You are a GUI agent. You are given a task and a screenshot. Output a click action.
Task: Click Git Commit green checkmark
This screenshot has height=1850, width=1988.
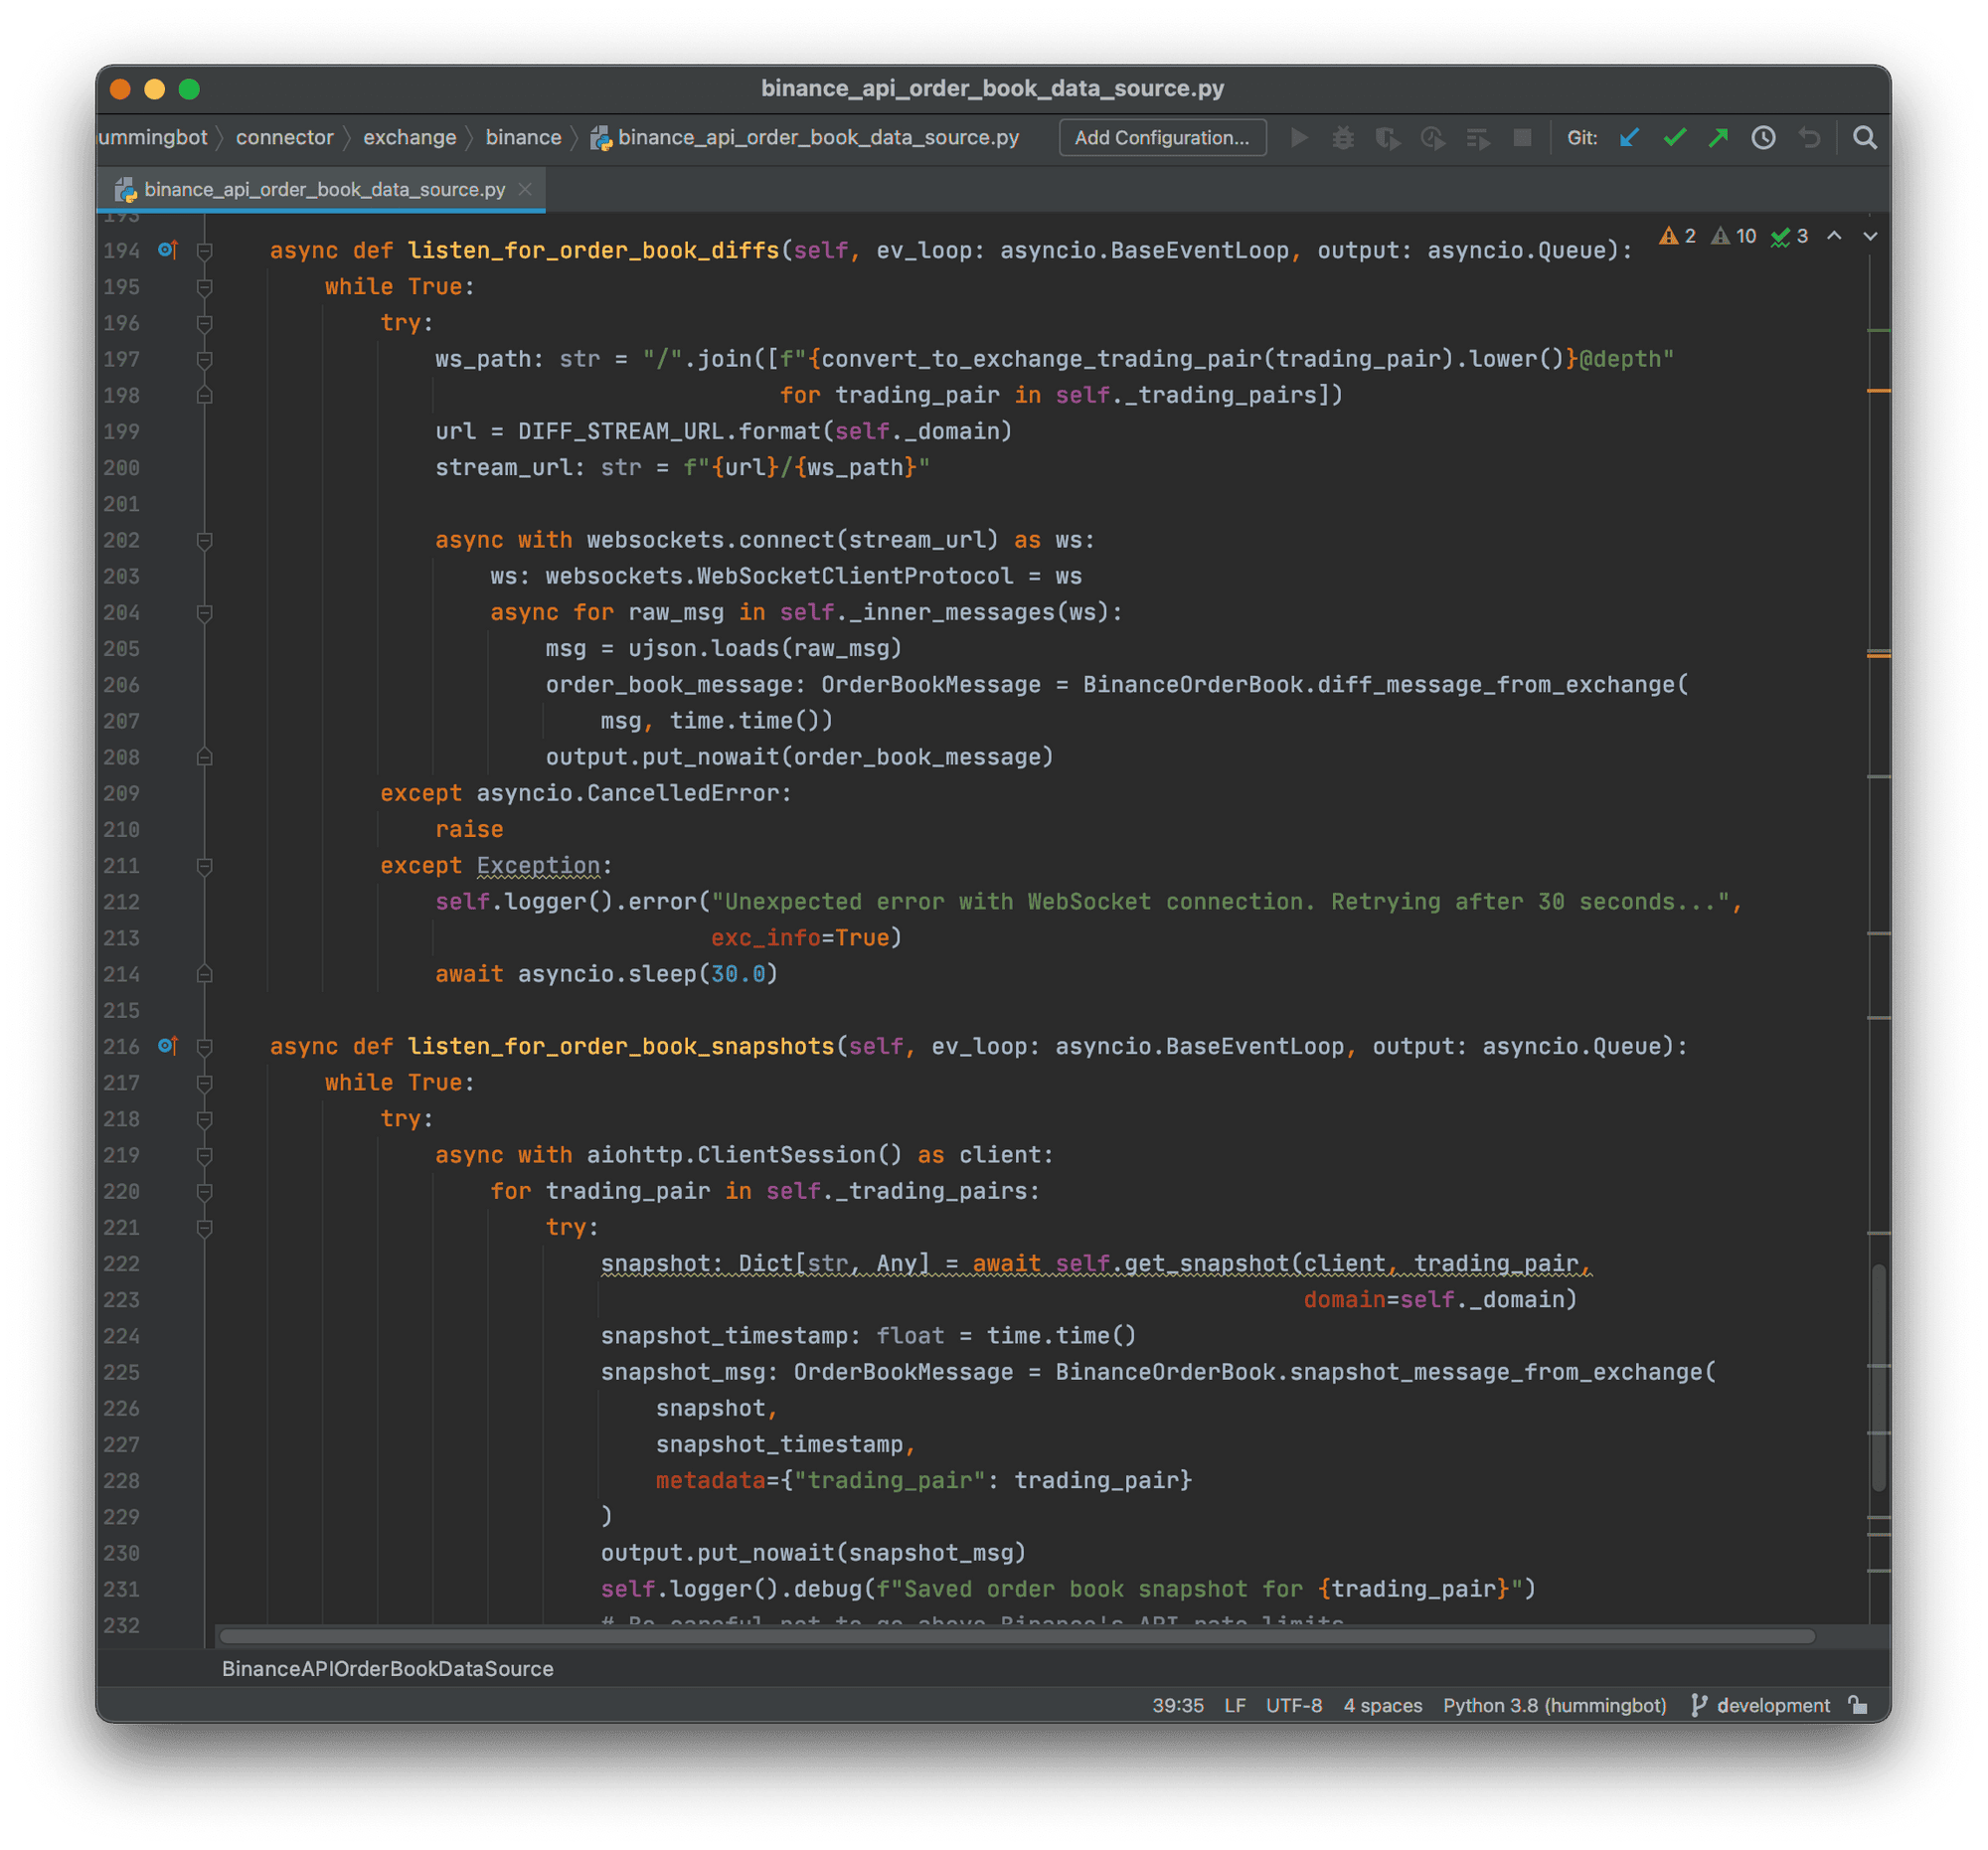1674,138
